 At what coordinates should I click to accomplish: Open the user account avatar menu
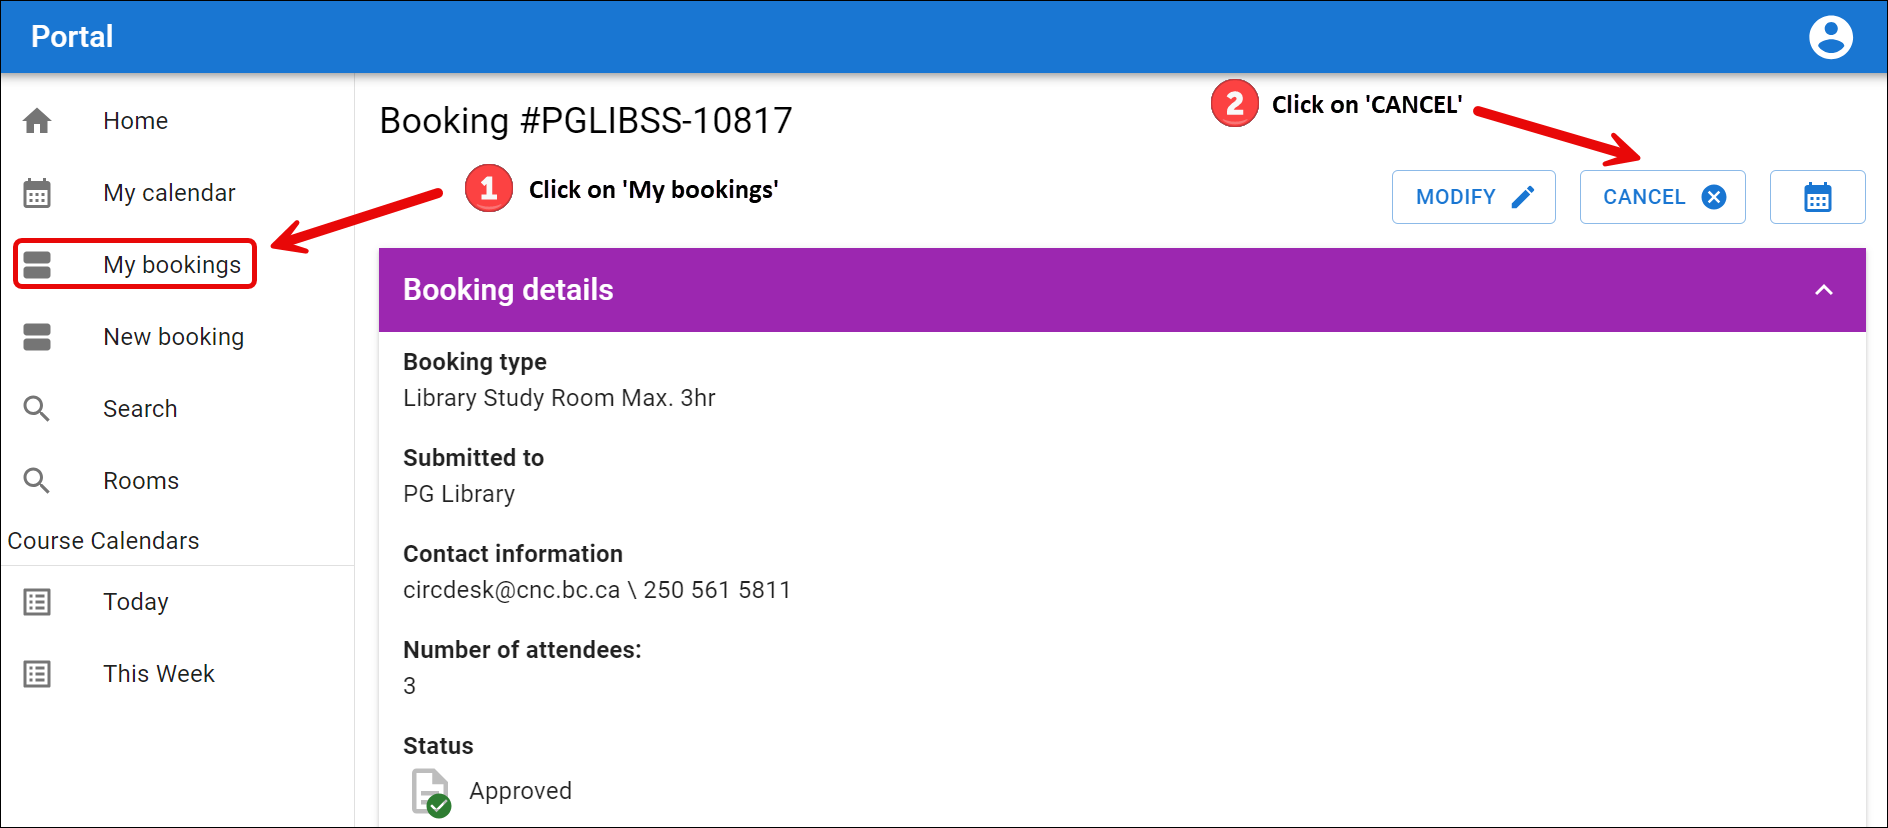point(1830,37)
